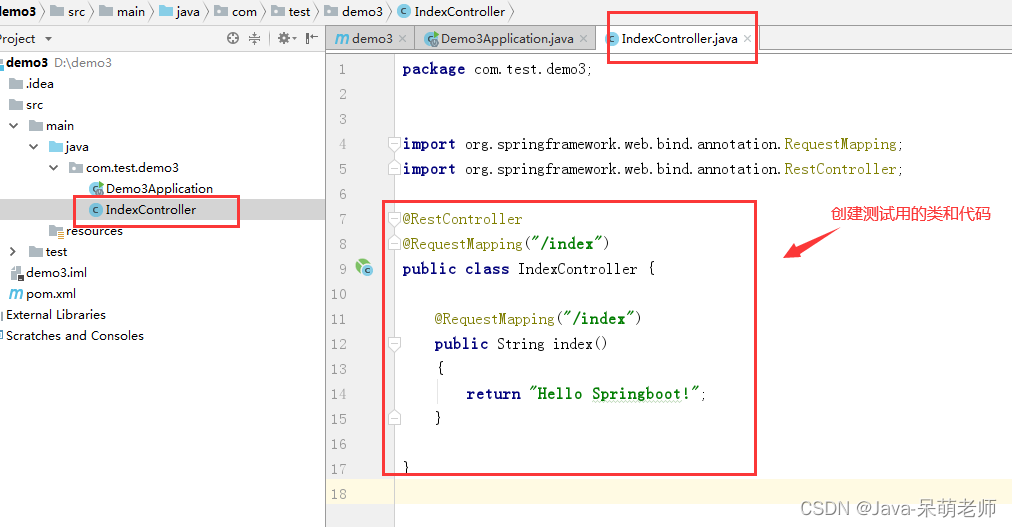Collapse the com.test.demo3 package chevron

click(x=54, y=168)
